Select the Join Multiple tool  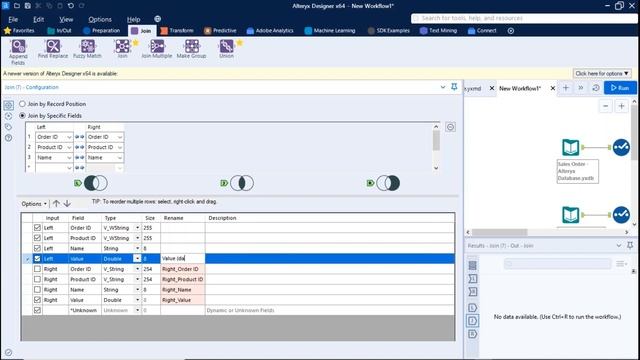157,49
